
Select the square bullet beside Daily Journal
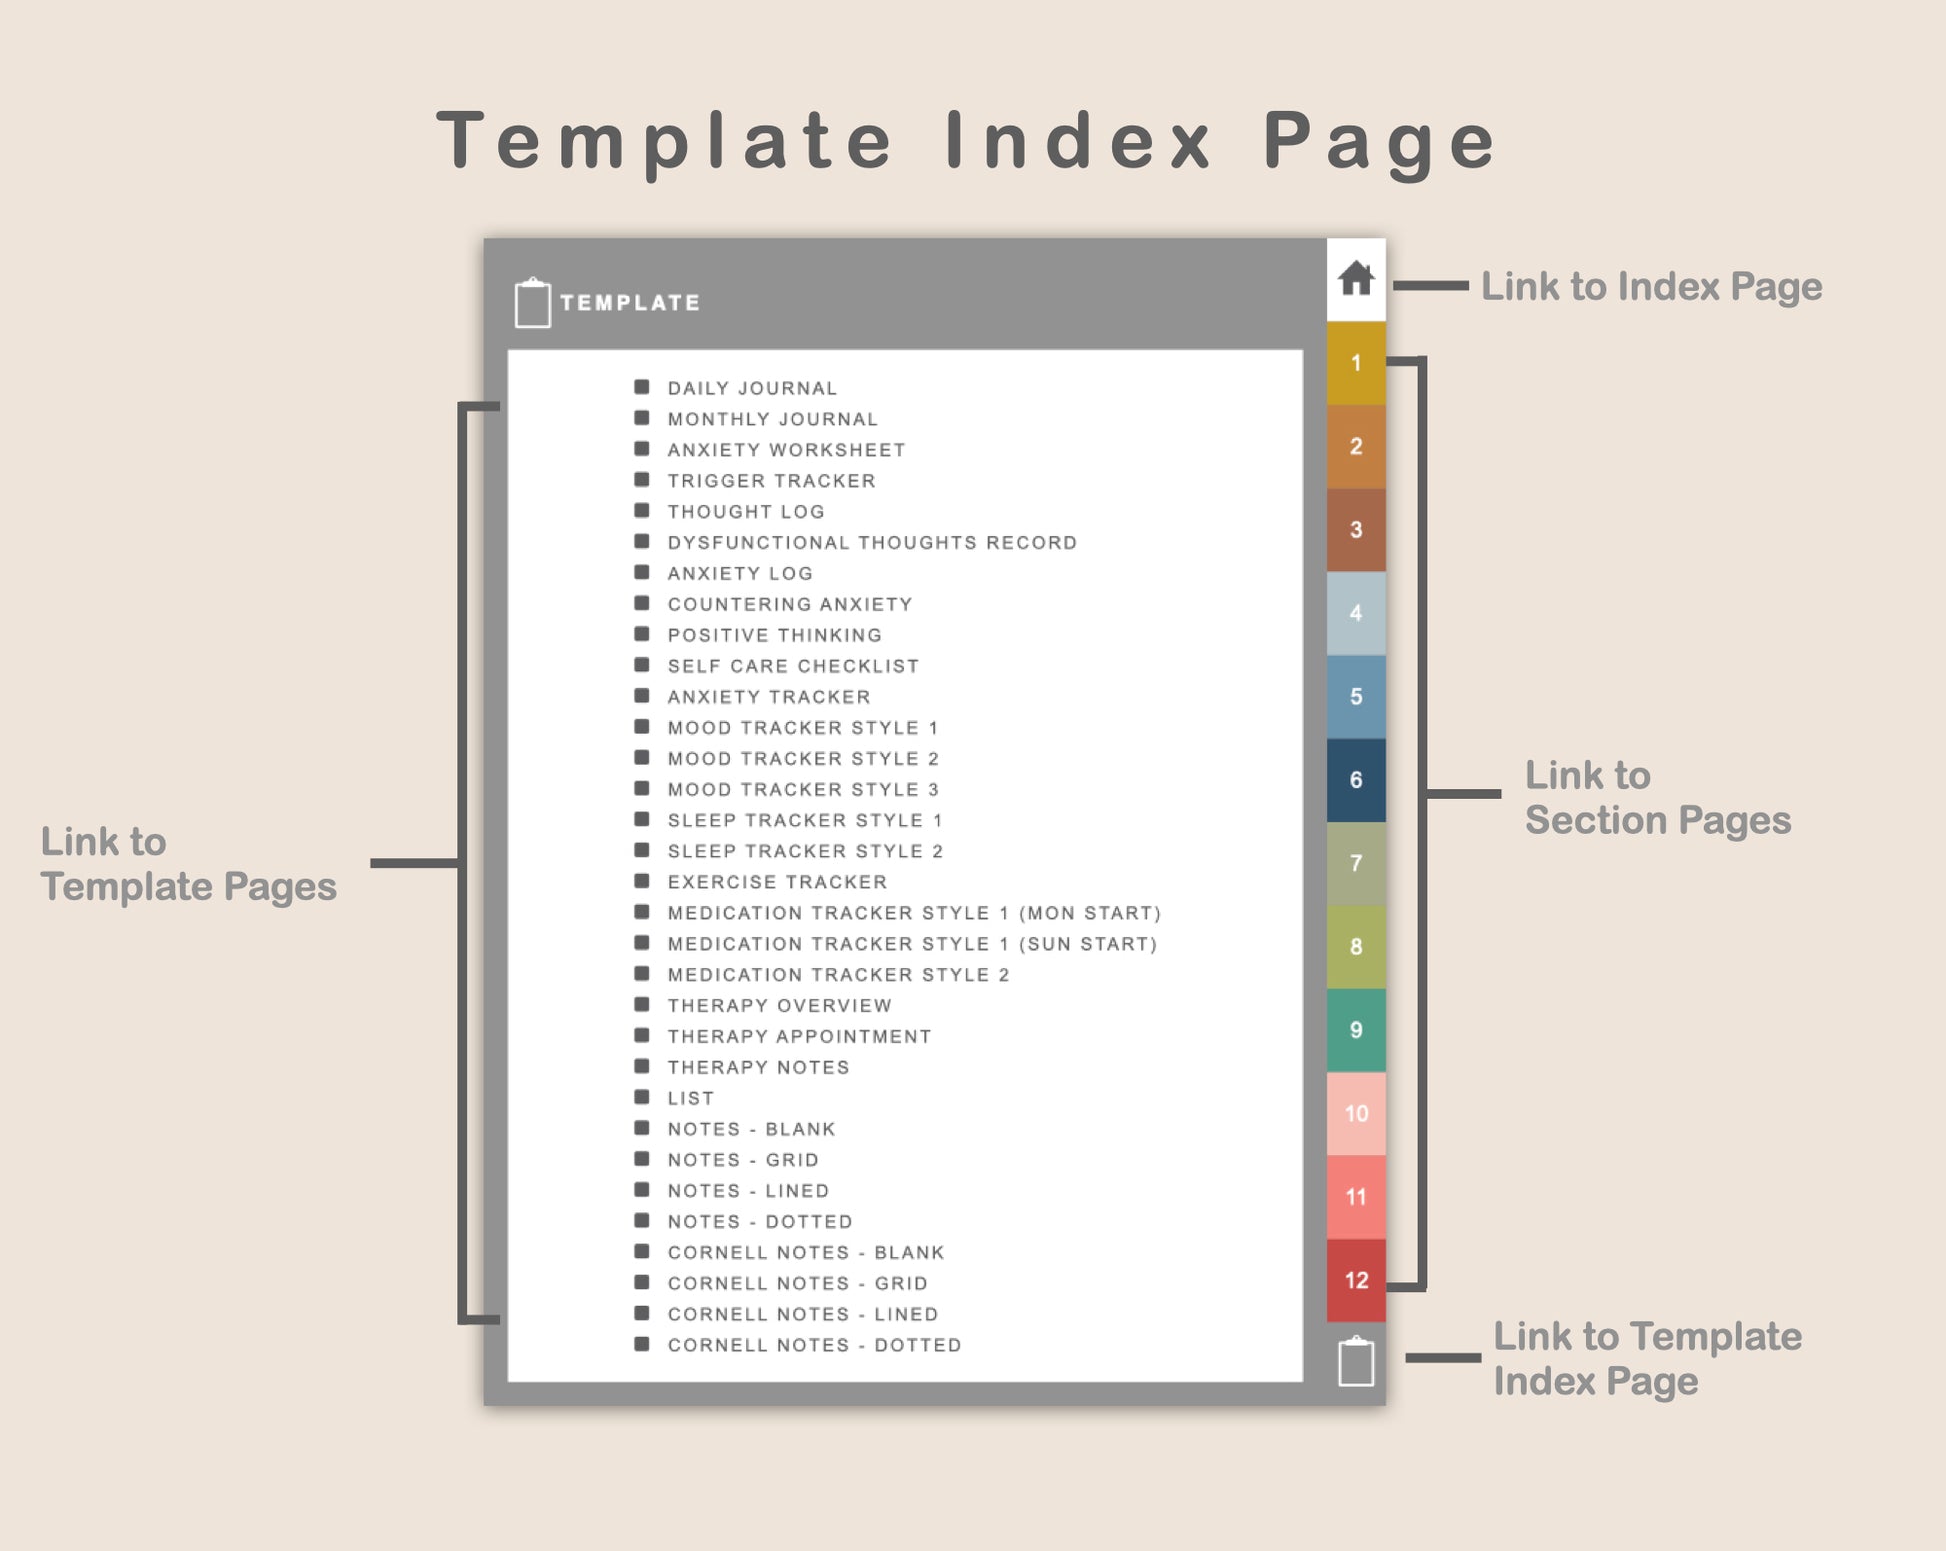click(x=642, y=387)
